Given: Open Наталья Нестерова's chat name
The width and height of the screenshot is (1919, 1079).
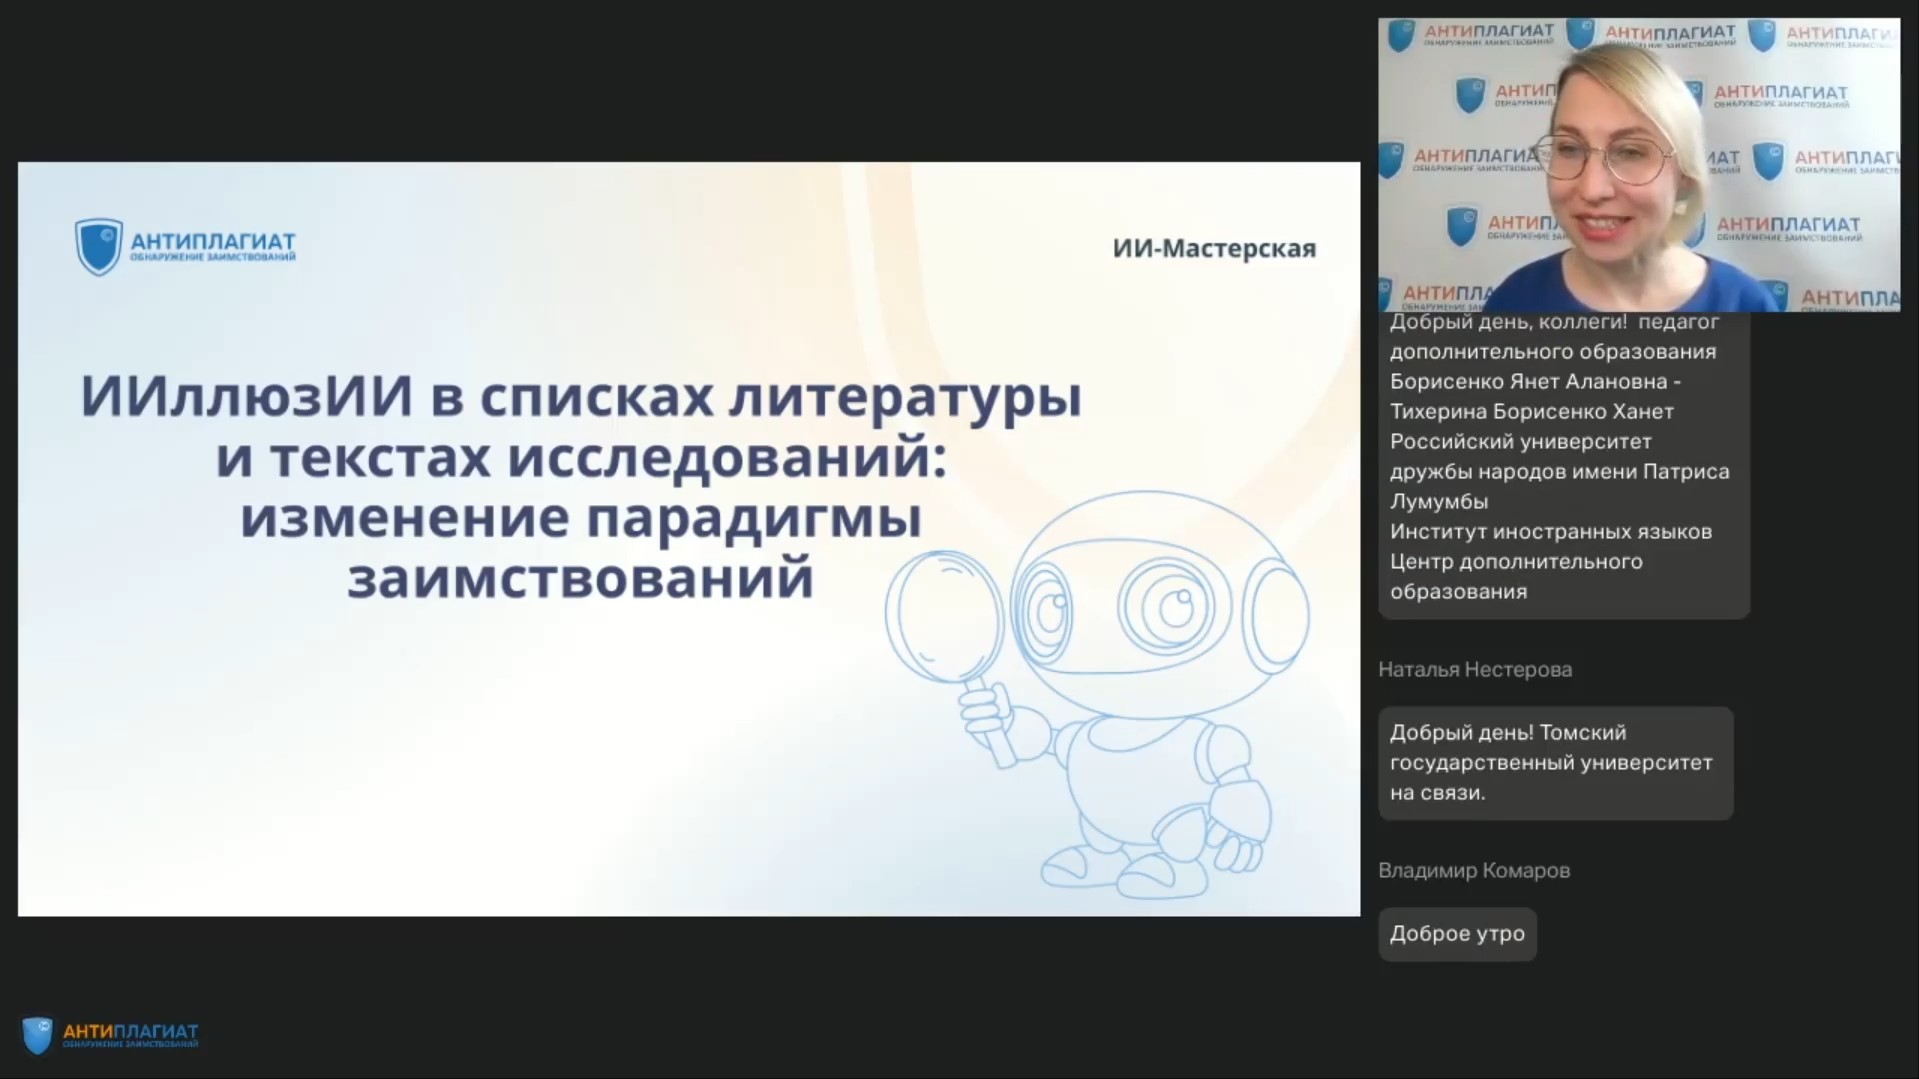Looking at the screenshot, I should click(1474, 669).
